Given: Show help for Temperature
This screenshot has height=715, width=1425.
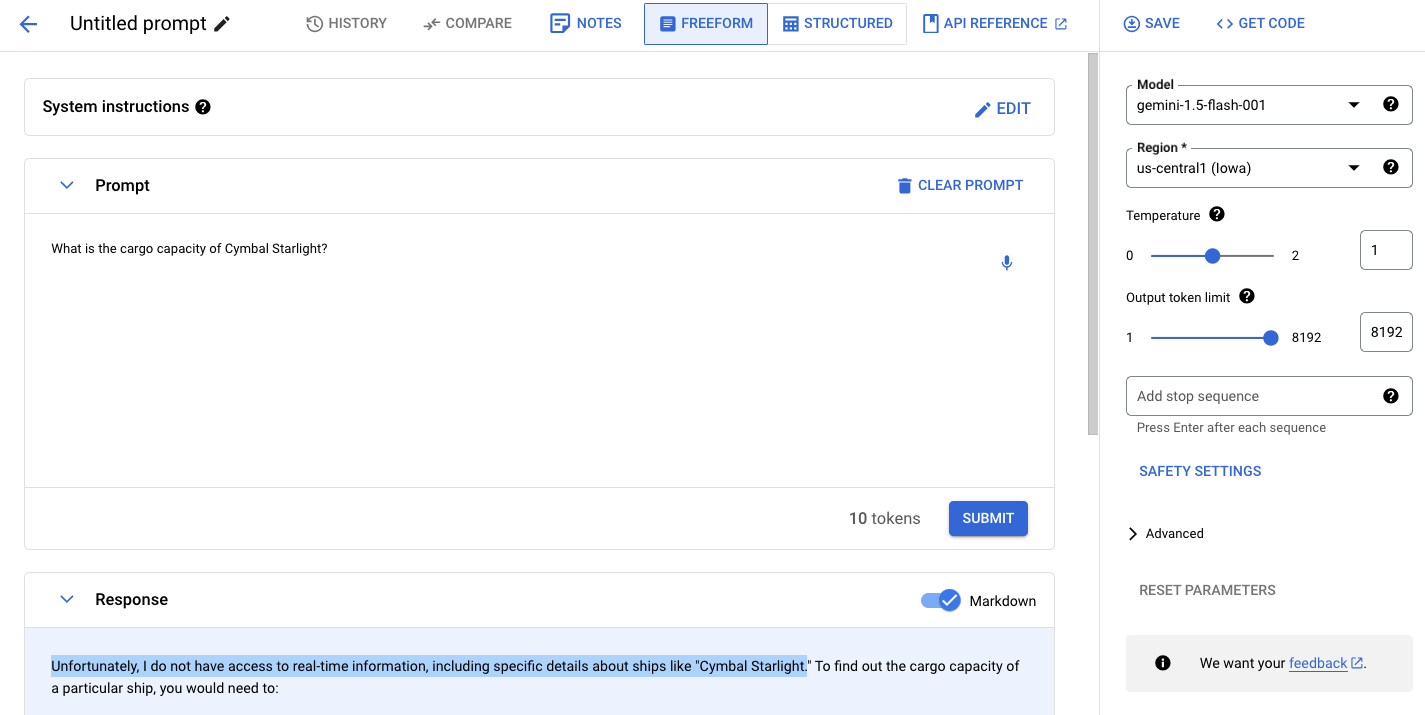Looking at the screenshot, I should click(x=1217, y=214).
